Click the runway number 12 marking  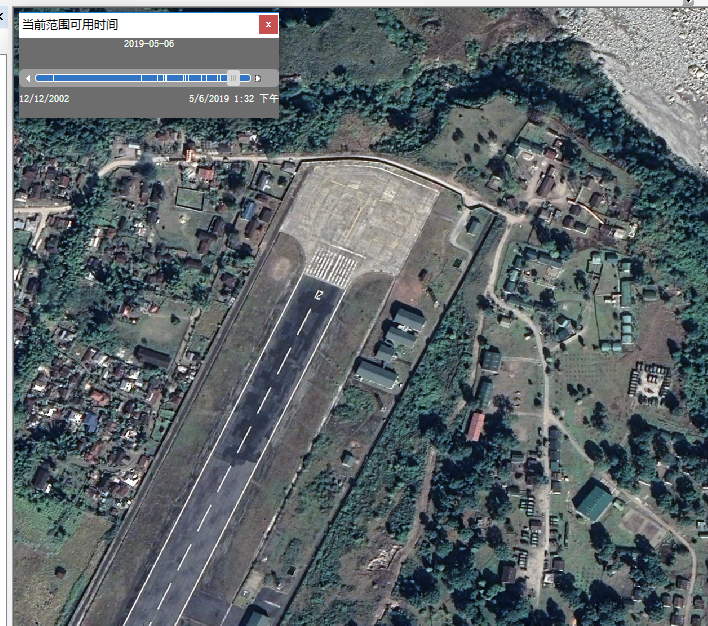pyautogui.click(x=319, y=294)
